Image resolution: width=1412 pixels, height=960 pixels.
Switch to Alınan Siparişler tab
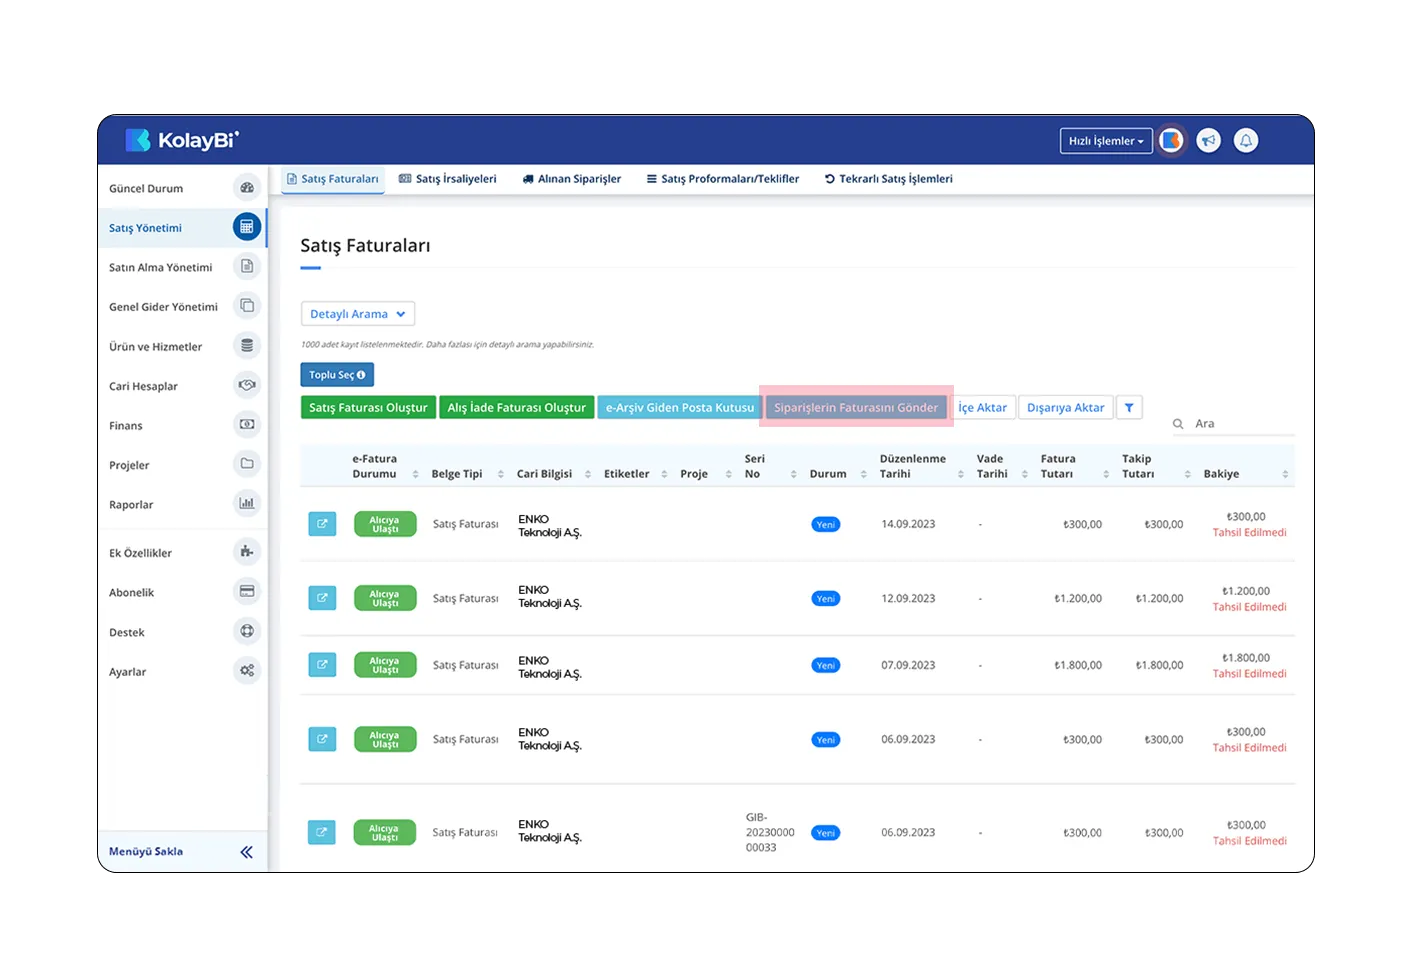click(572, 179)
